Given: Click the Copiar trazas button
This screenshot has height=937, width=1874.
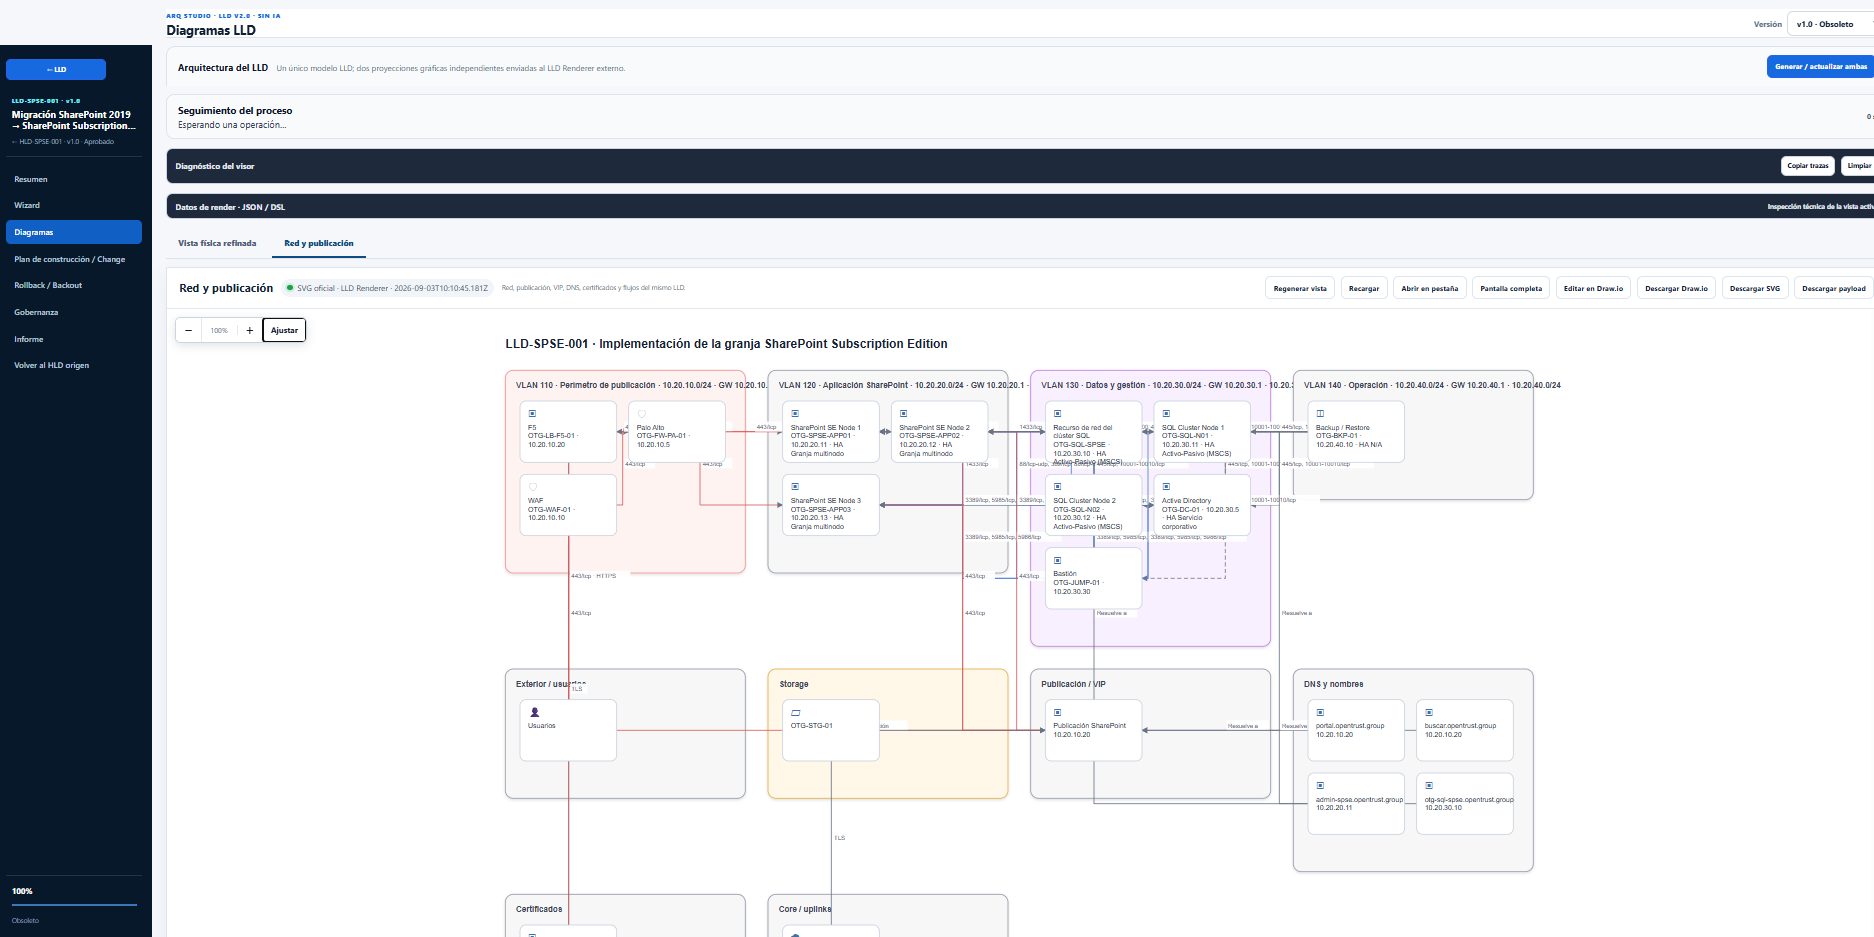Looking at the screenshot, I should [1808, 166].
